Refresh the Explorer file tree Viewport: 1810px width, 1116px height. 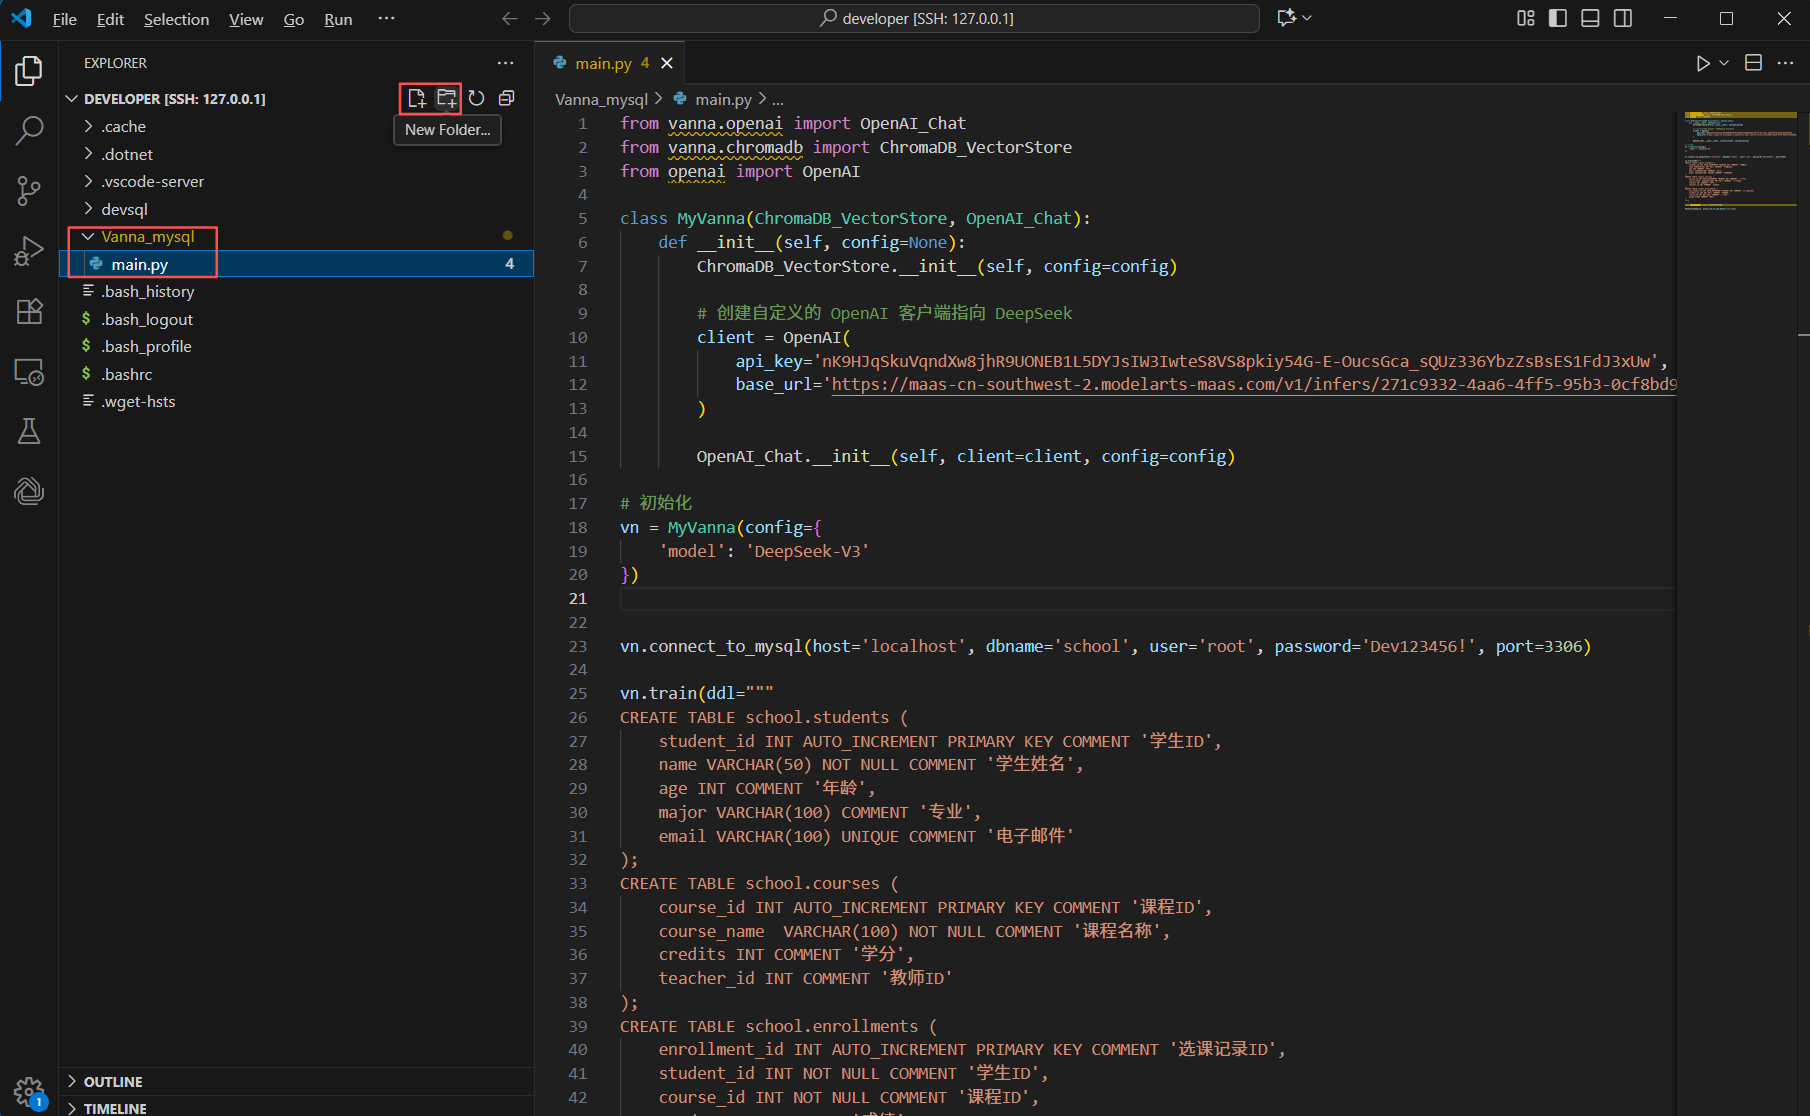pyautogui.click(x=477, y=98)
